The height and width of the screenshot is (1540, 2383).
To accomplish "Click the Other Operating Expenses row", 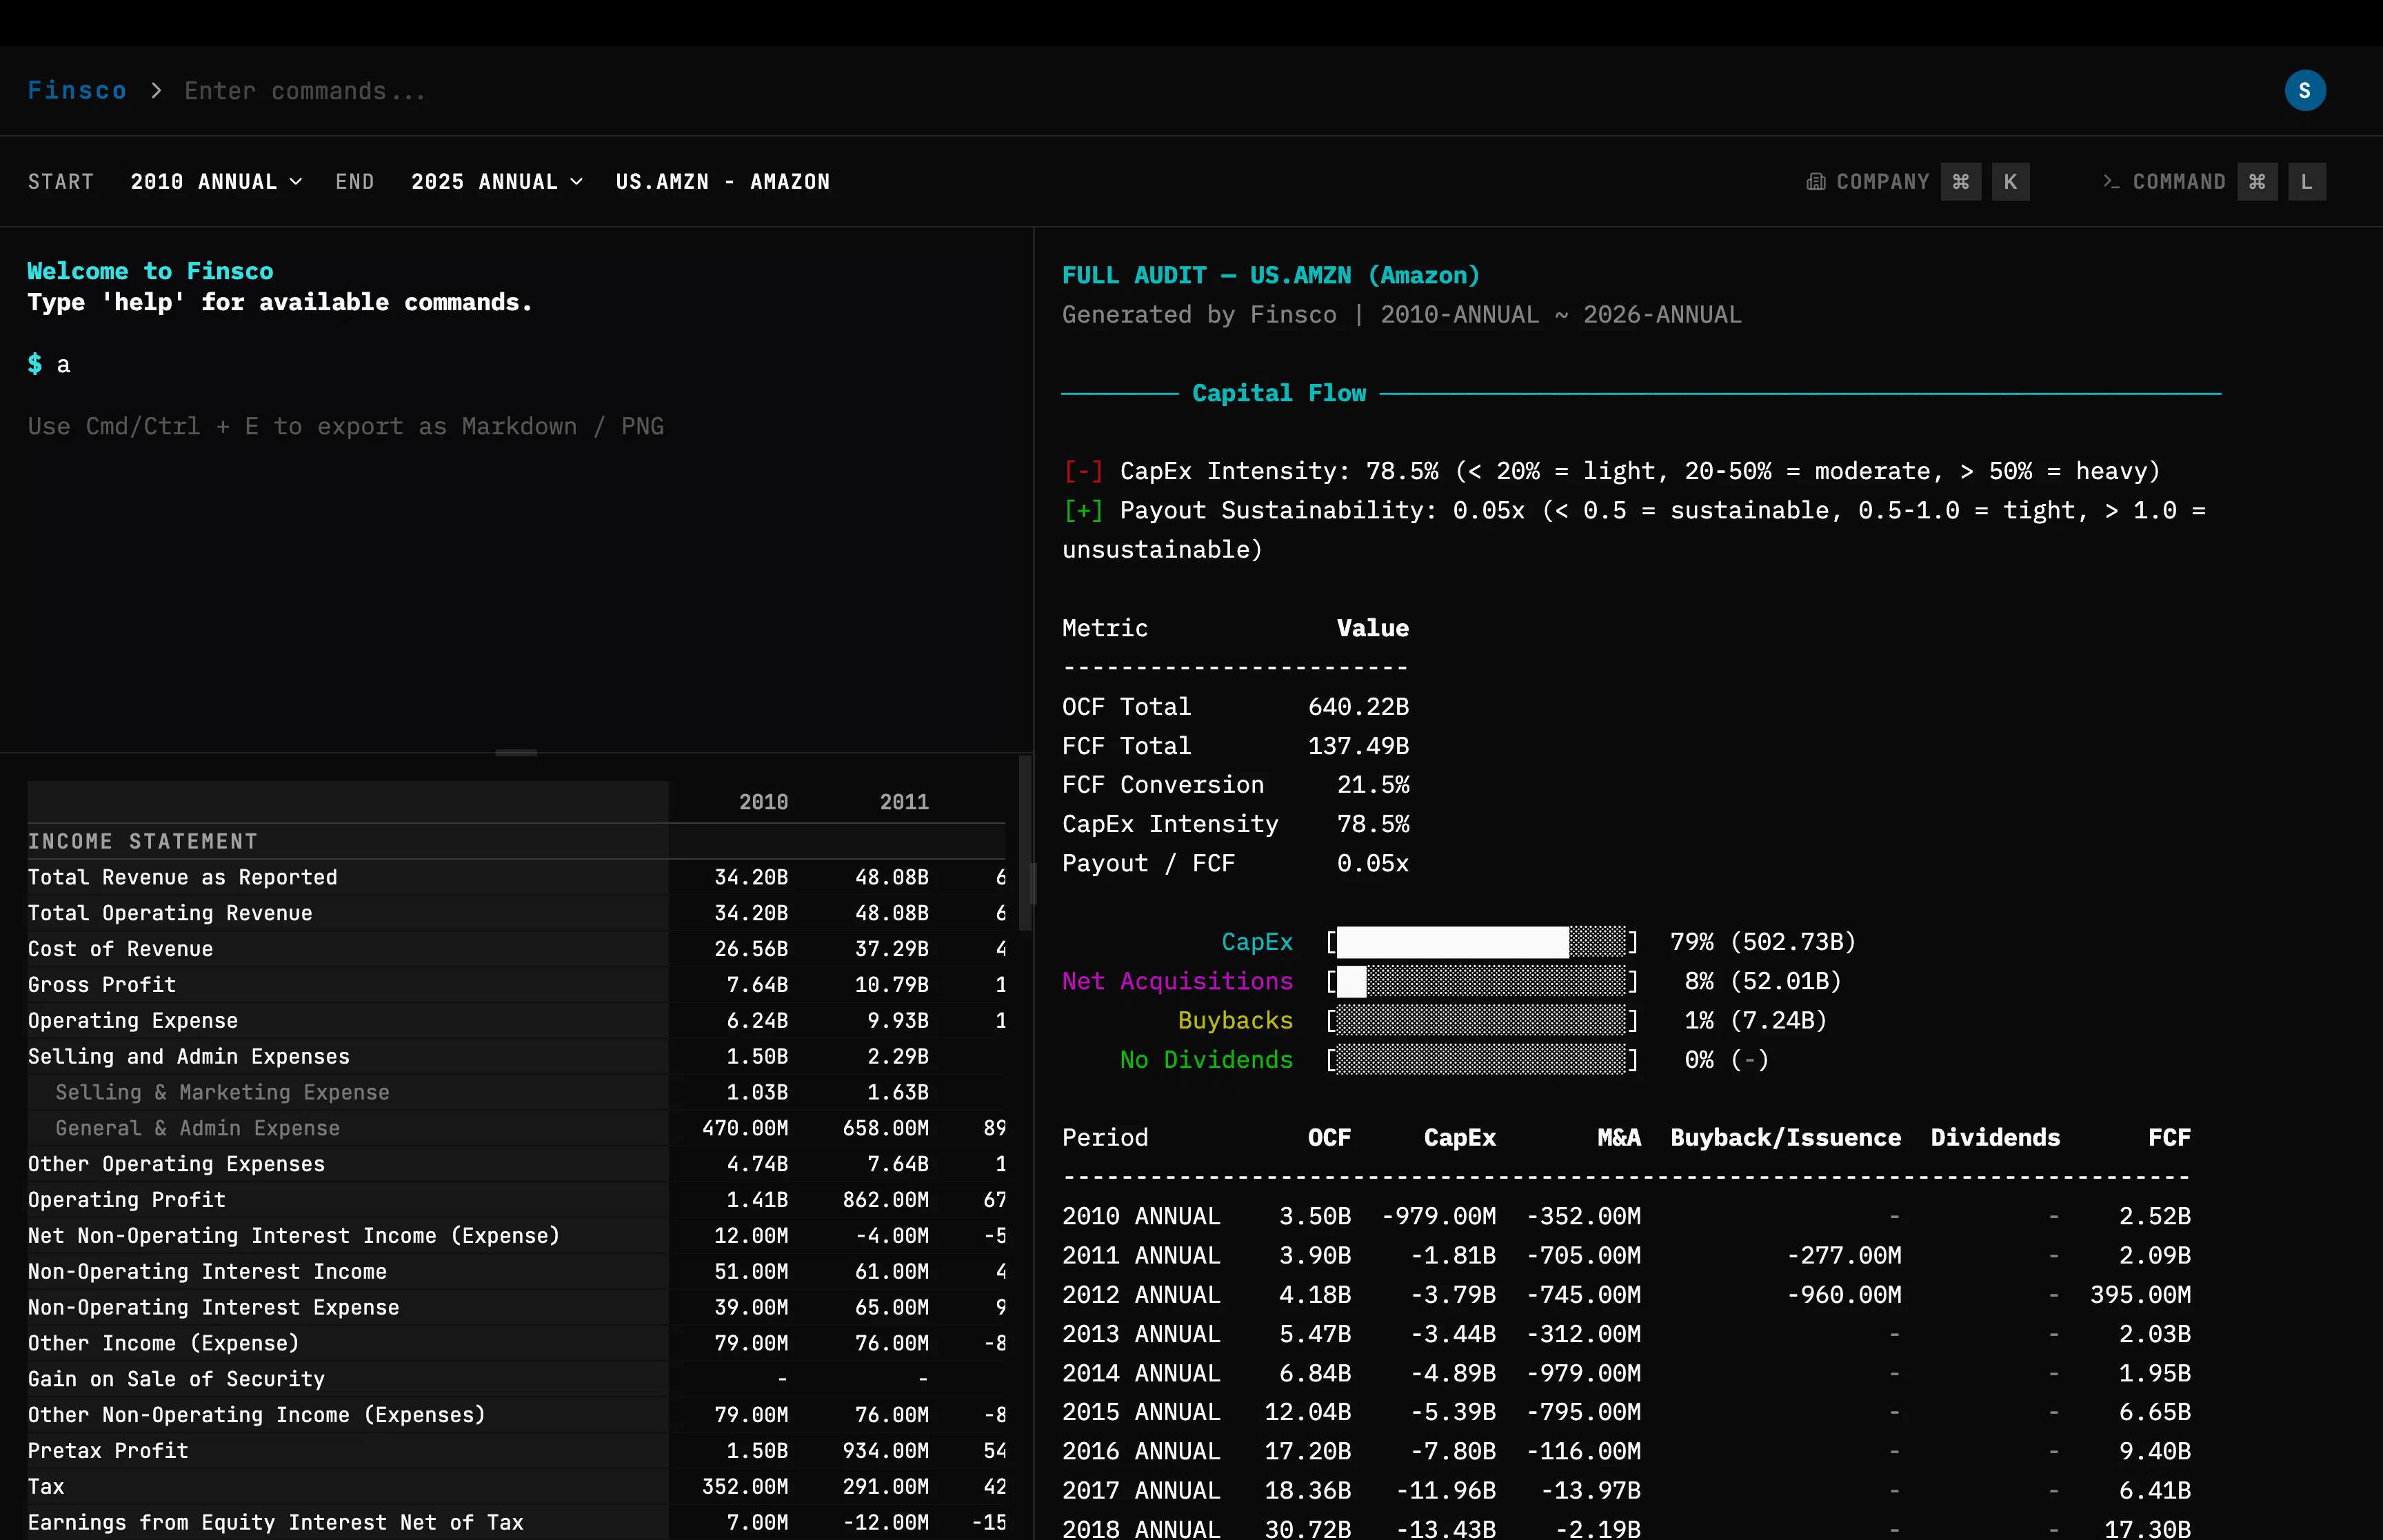I will click(x=516, y=1164).
